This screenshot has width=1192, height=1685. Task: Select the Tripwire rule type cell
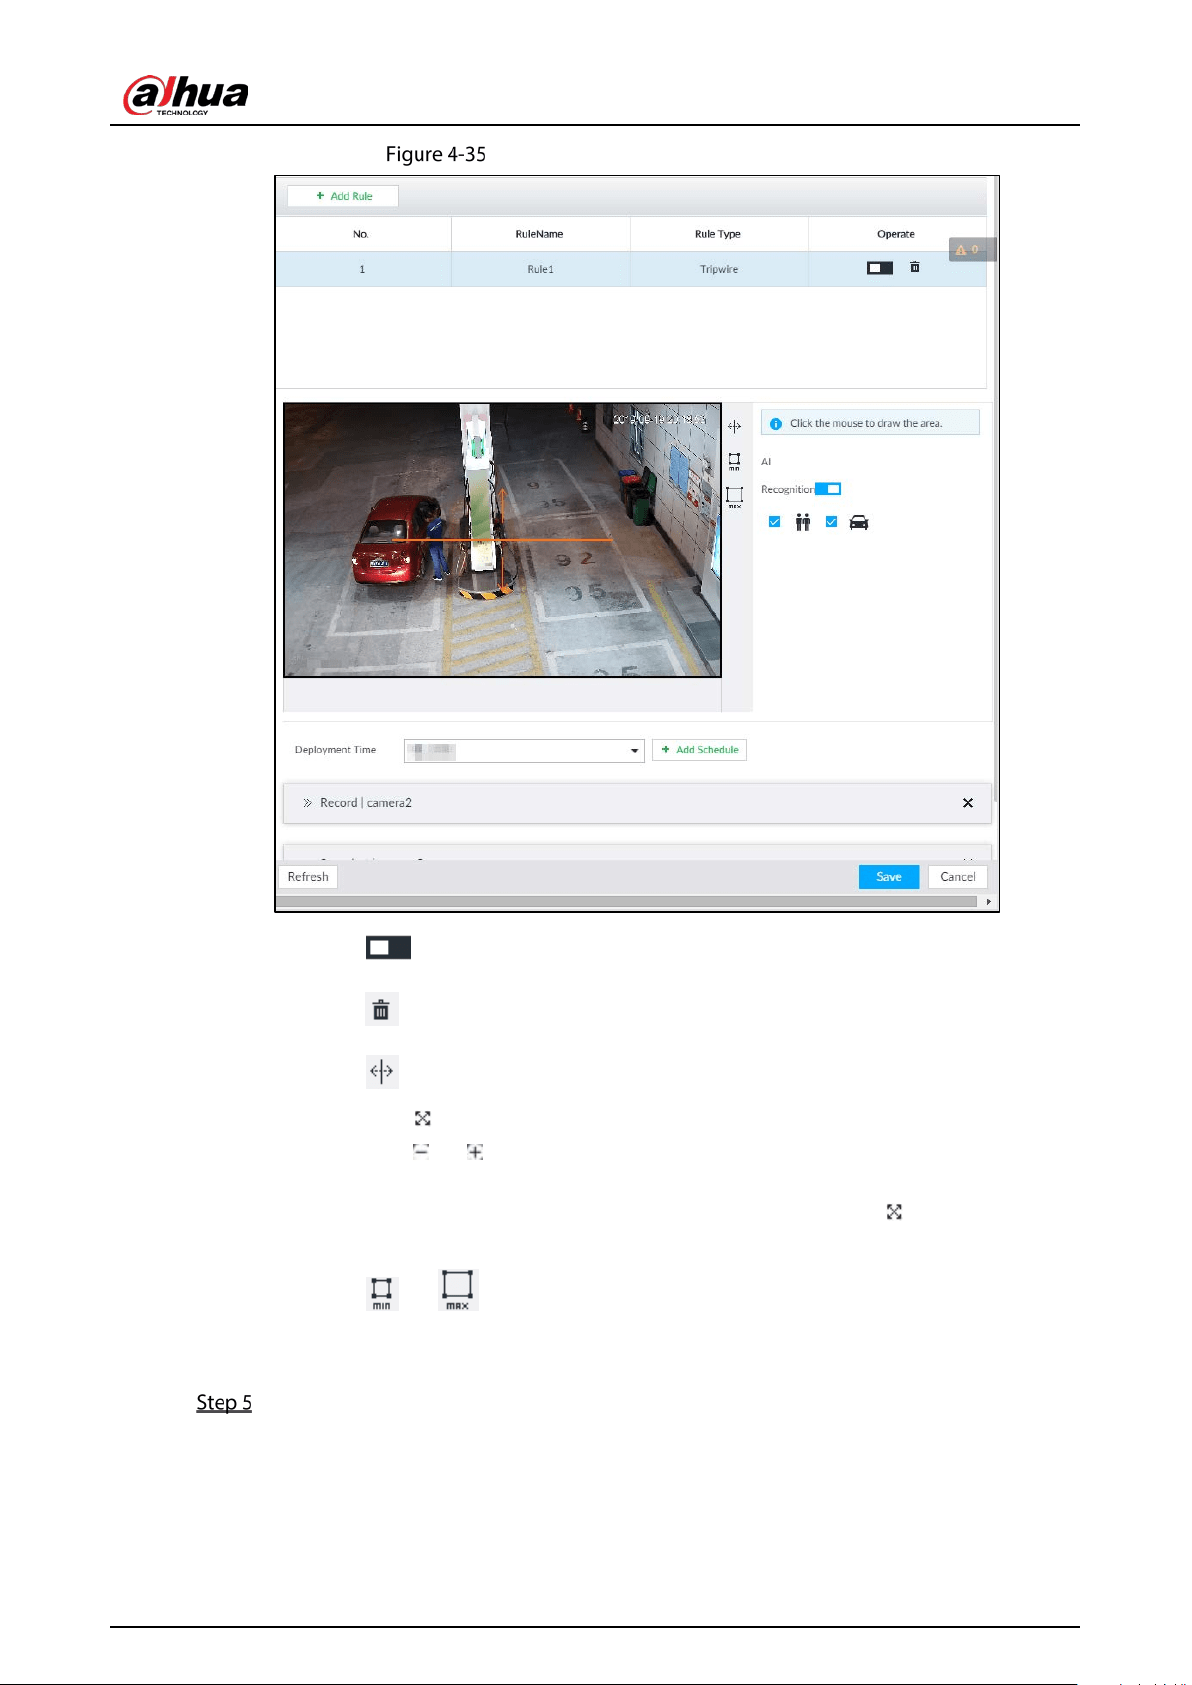(719, 269)
